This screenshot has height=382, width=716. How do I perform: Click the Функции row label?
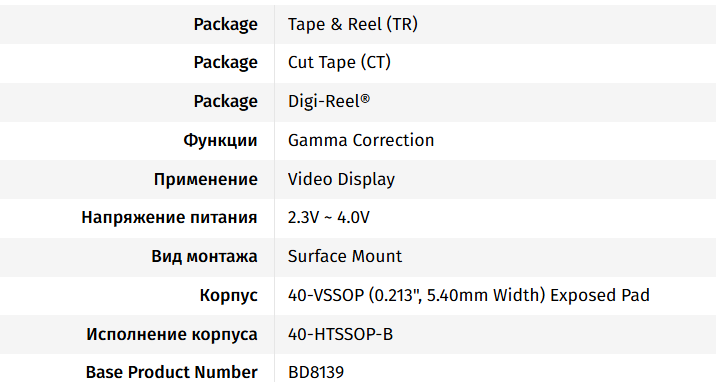(220, 140)
